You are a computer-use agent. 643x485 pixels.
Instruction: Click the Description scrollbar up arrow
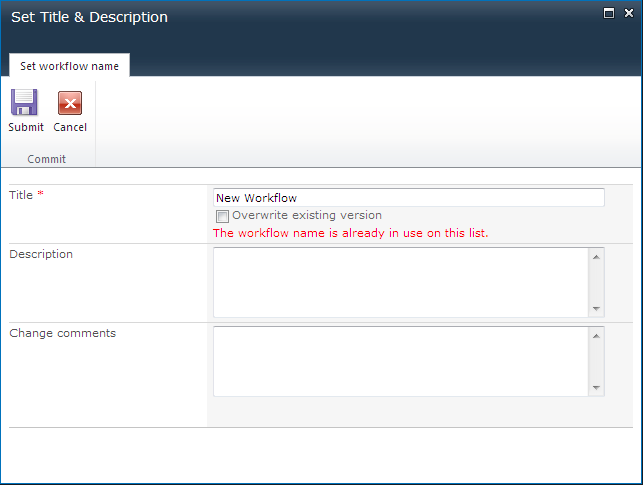click(596, 257)
